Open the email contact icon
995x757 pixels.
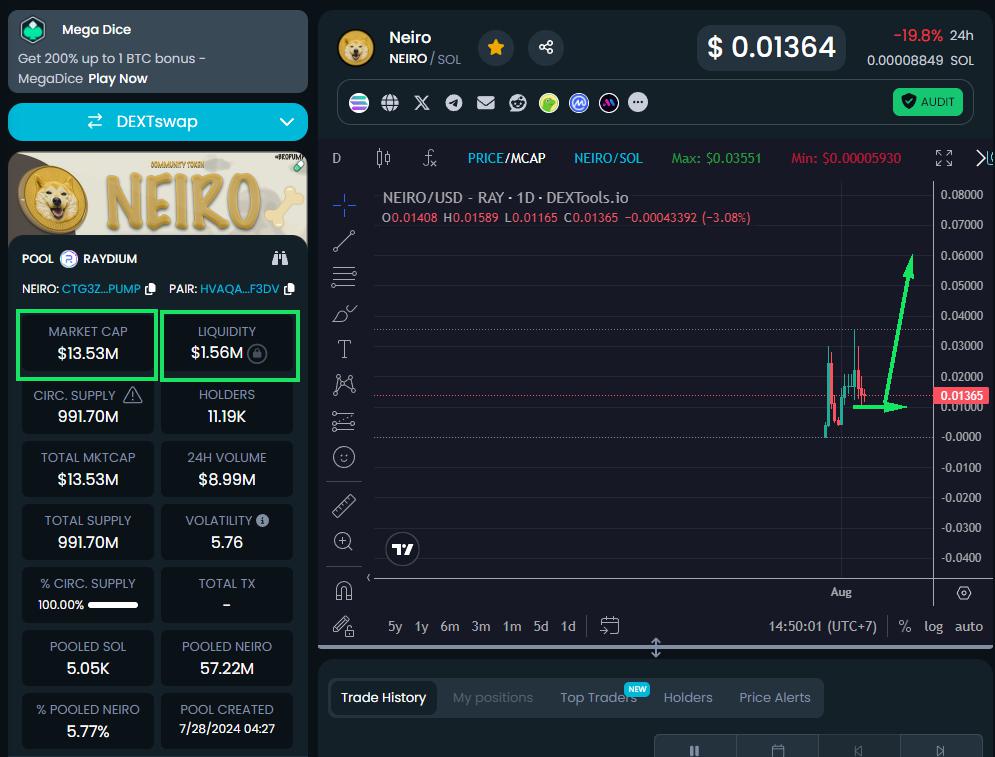click(485, 102)
